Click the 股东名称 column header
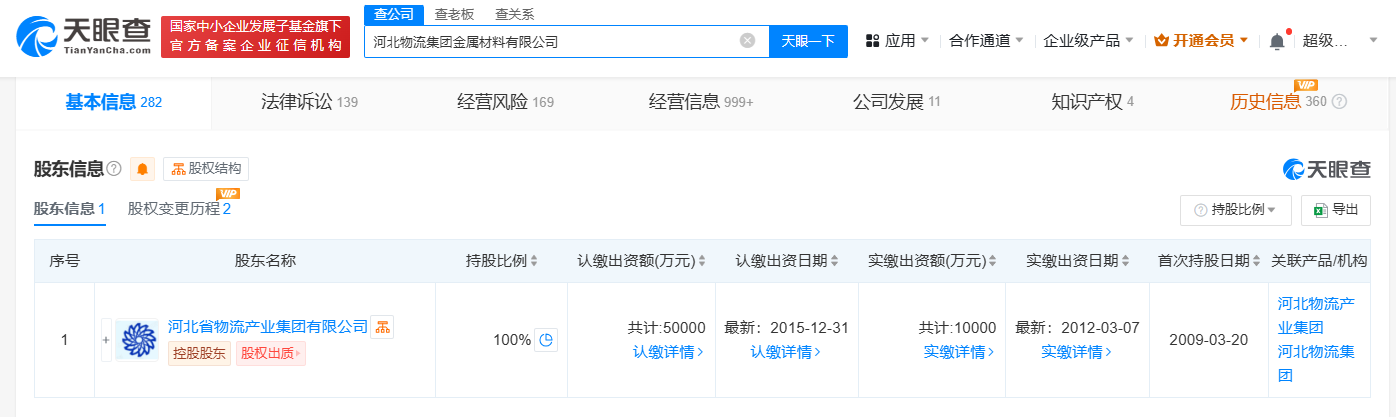The height and width of the screenshot is (417, 1396). [265, 261]
